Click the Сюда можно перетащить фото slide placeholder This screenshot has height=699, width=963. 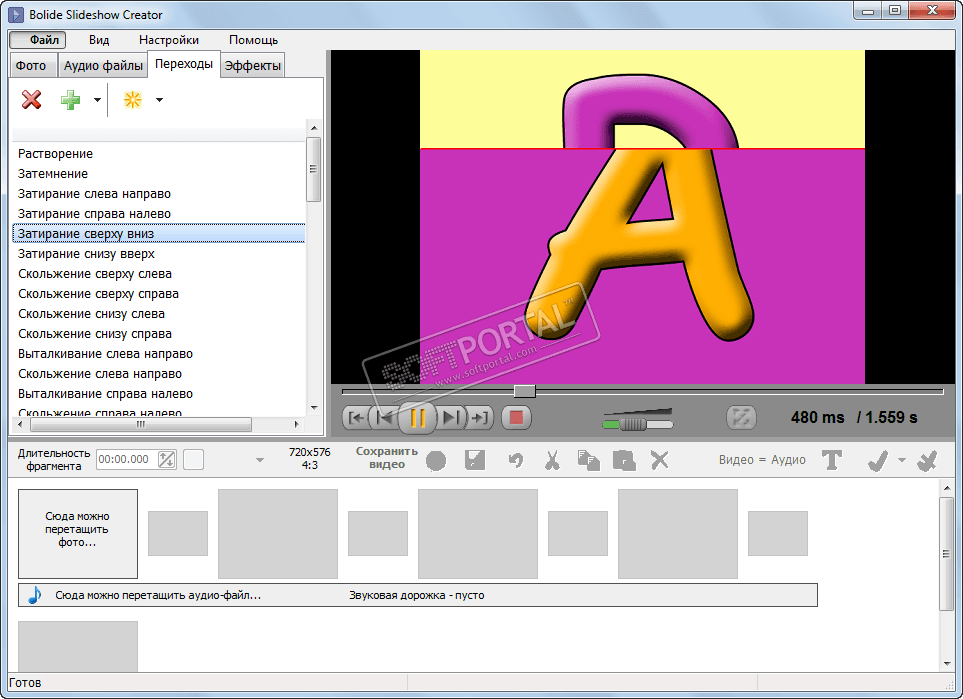coord(78,533)
